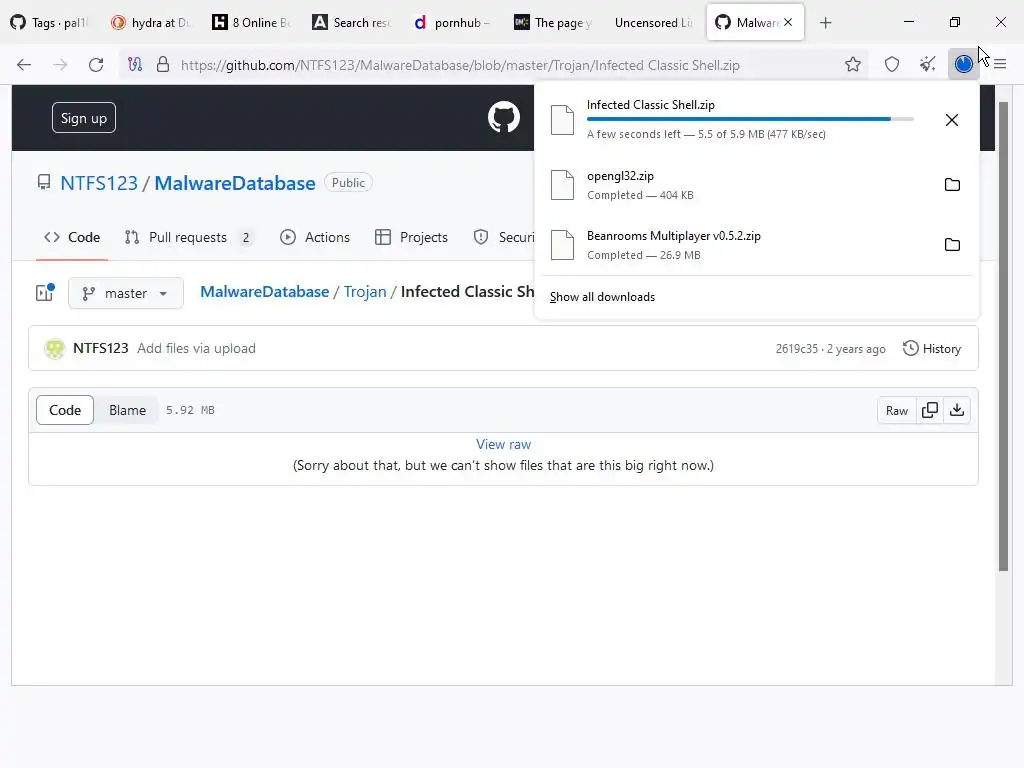The image size is (1024, 768).
Task: Switch to the 8 Online browser tab
Action: (x=252, y=23)
